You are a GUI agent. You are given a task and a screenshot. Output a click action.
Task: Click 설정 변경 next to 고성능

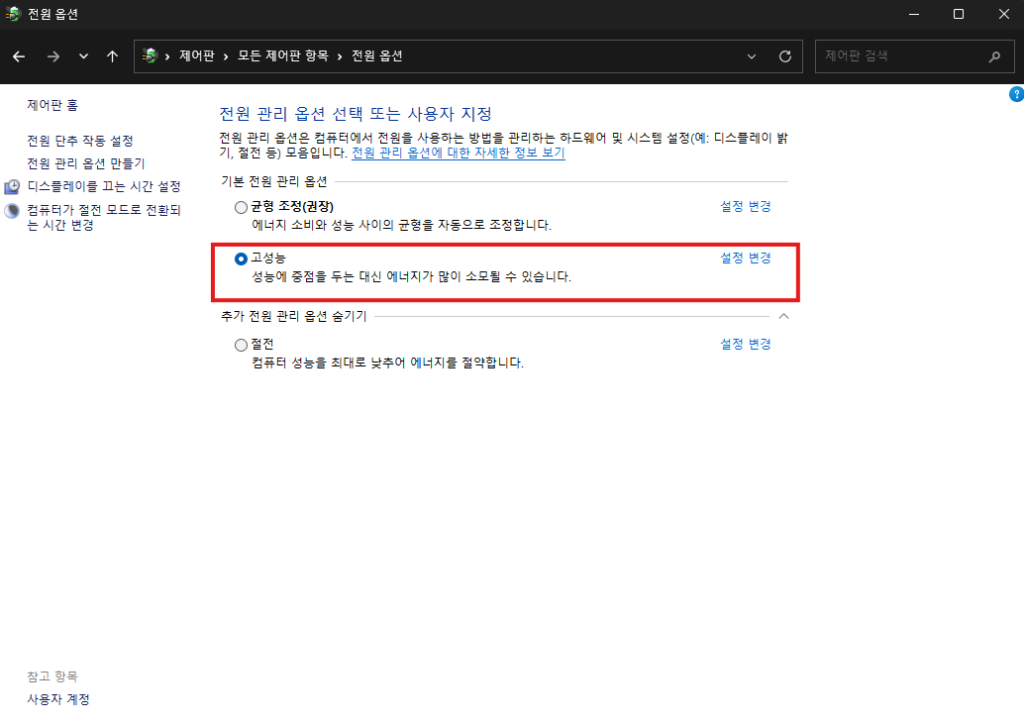tap(745, 257)
